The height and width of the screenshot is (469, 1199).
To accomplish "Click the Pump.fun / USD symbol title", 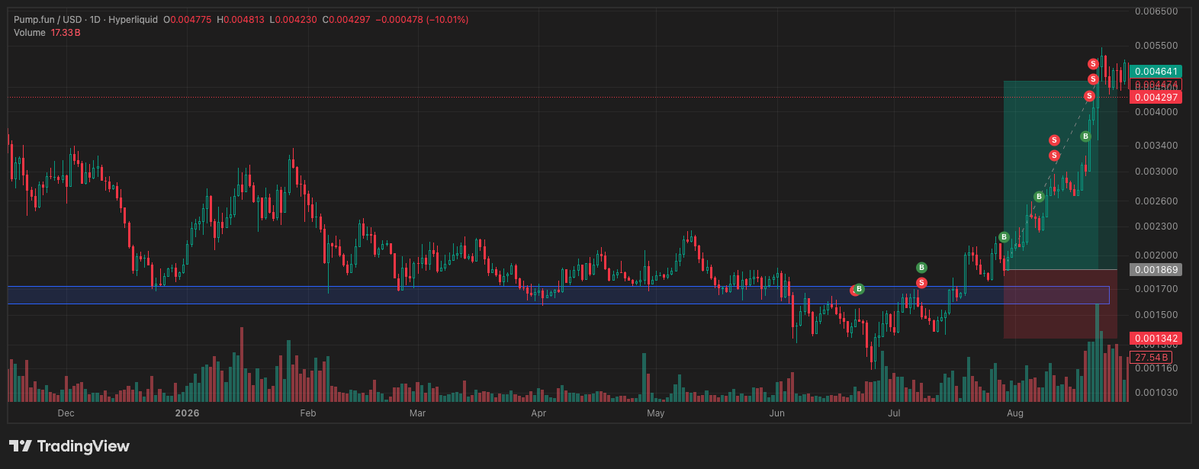I will click(49, 18).
